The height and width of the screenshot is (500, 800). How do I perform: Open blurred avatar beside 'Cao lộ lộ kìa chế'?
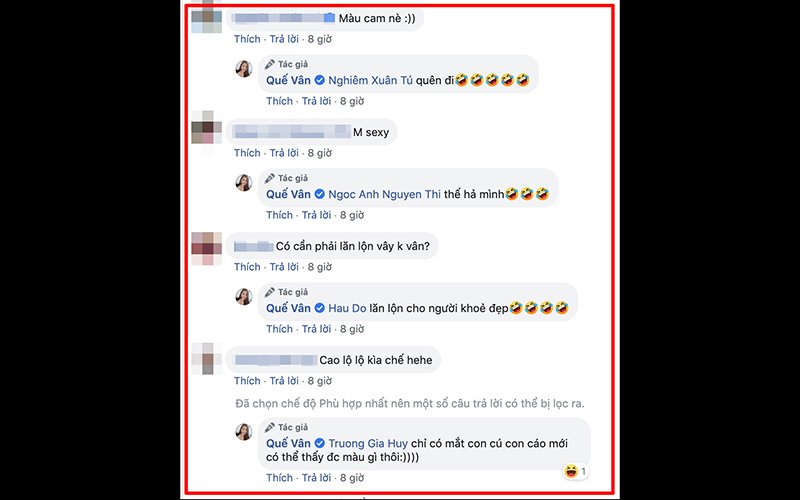[206, 359]
